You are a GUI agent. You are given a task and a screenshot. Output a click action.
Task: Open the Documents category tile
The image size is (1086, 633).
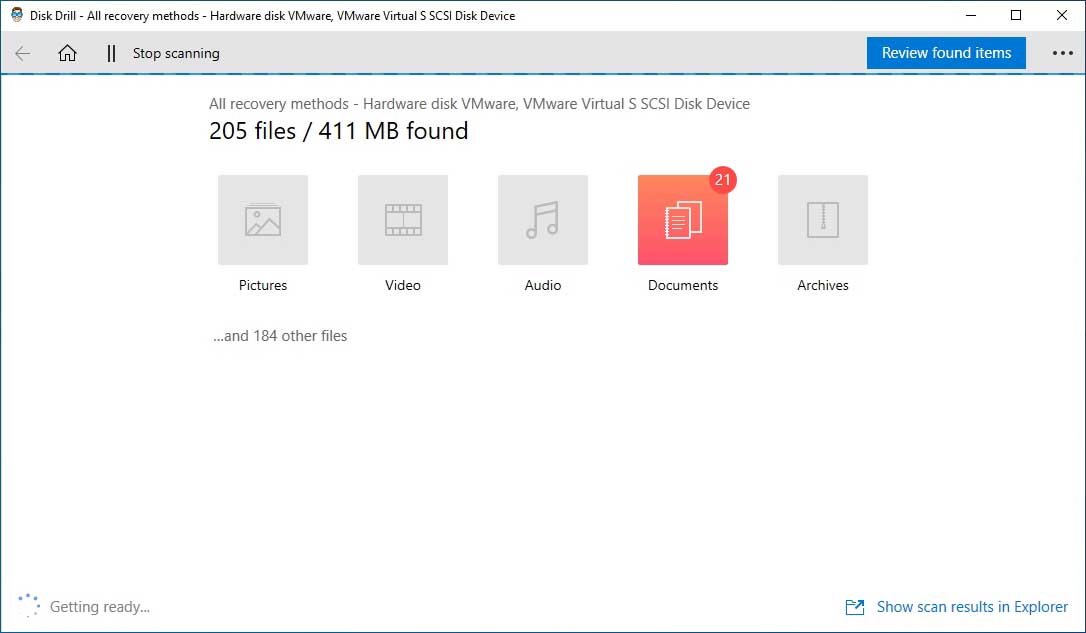(683, 220)
